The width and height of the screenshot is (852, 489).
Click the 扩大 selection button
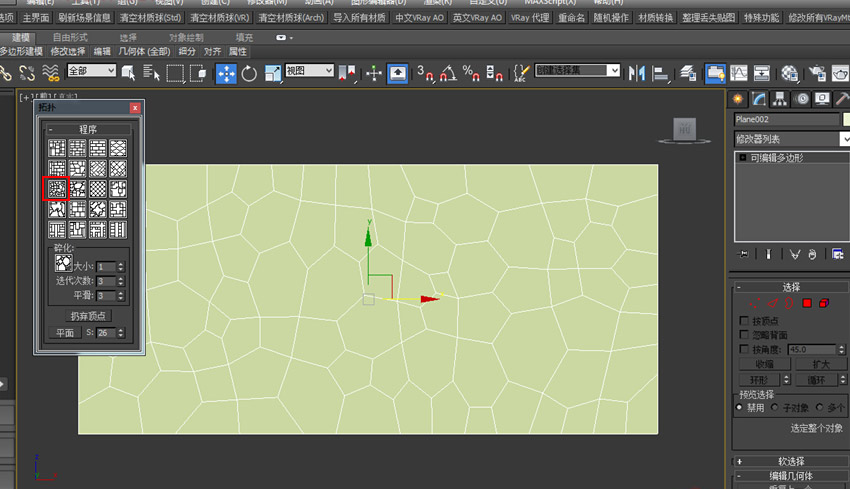820,364
